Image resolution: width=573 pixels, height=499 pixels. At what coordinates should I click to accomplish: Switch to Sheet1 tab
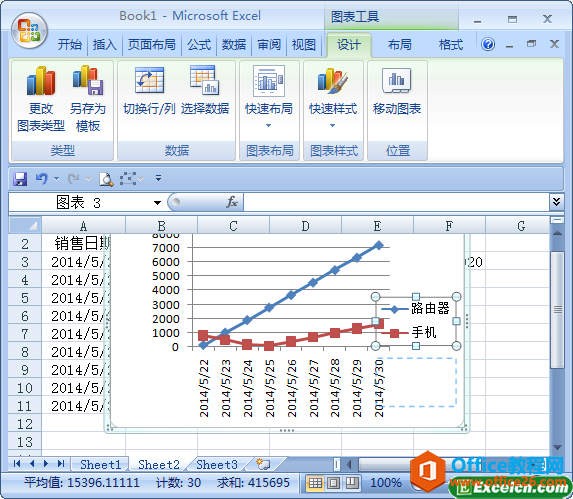[x=100, y=464]
